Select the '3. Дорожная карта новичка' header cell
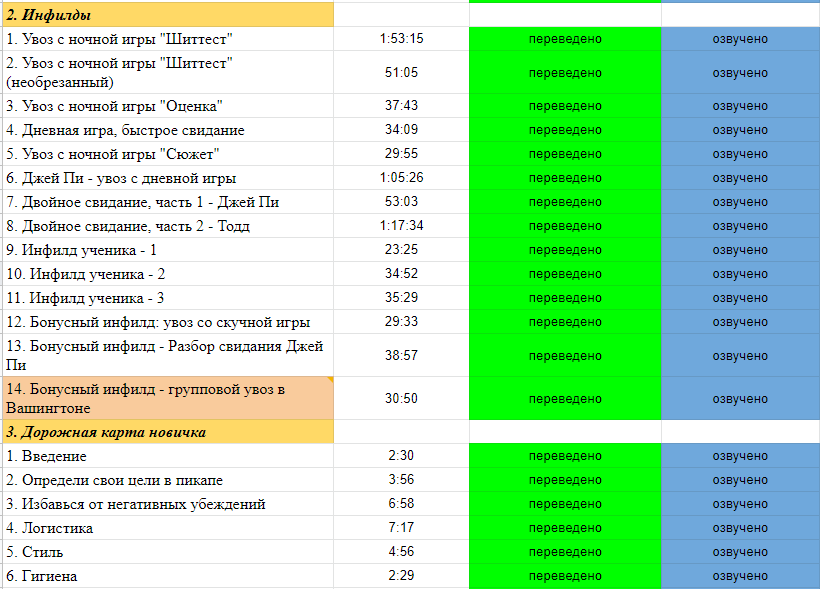This screenshot has width=820, height=589. pos(166,432)
